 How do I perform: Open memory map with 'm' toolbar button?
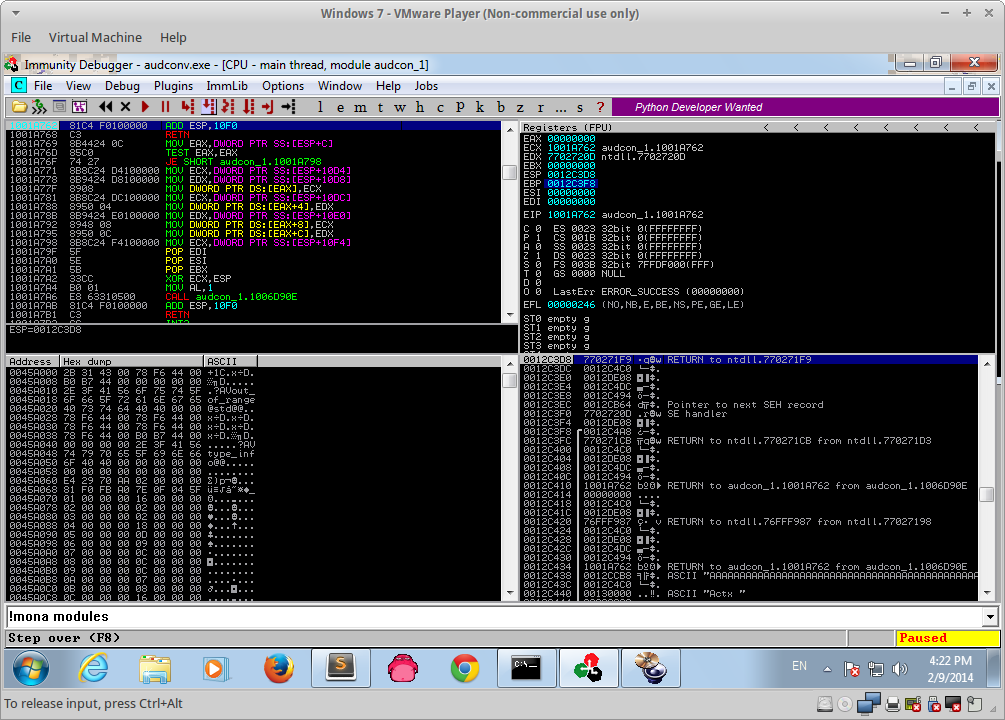(359, 107)
